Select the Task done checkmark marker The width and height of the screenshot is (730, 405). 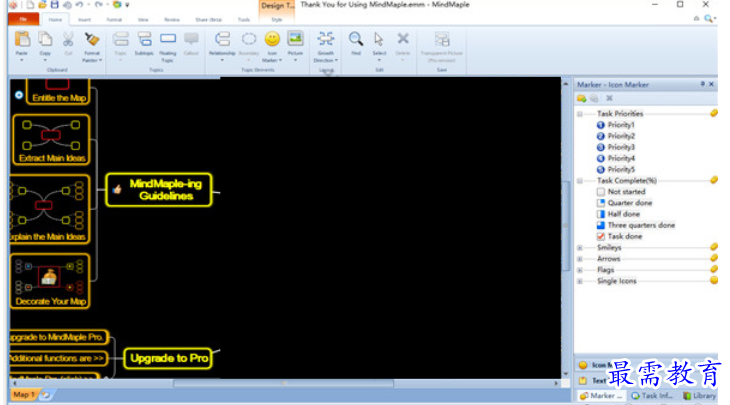pos(601,236)
